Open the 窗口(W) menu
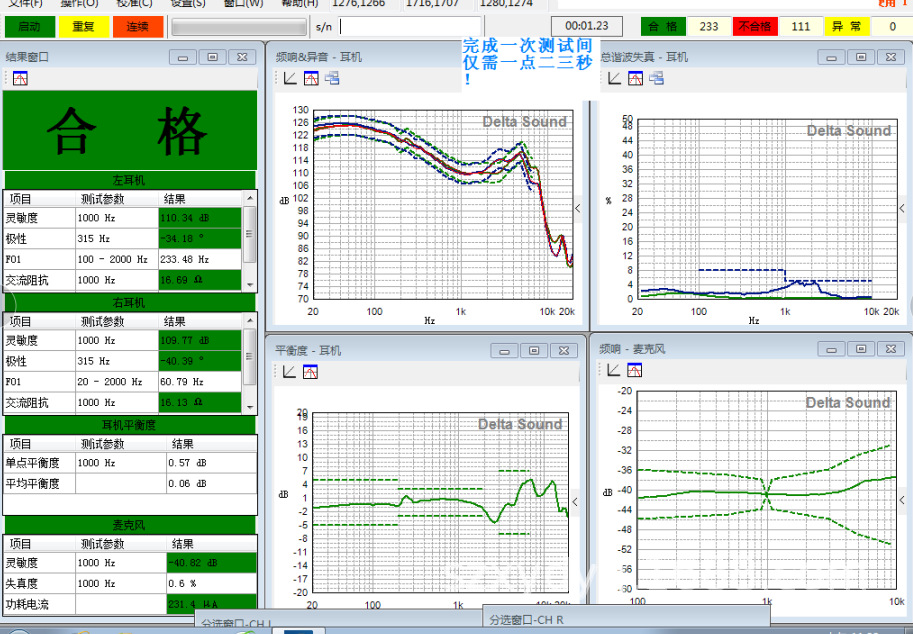The image size is (913, 634). pyautogui.click(x=244, y=4)
